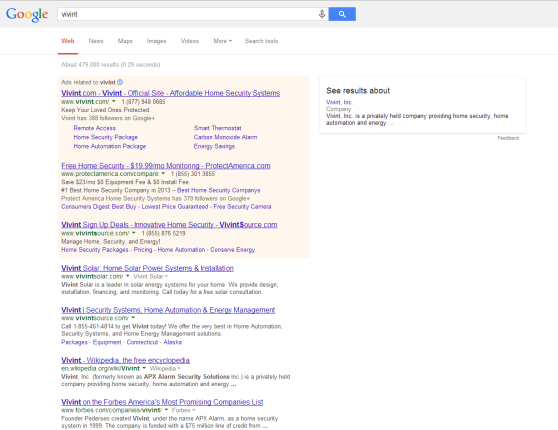Activate voice search microphone icon

[322, 14]
